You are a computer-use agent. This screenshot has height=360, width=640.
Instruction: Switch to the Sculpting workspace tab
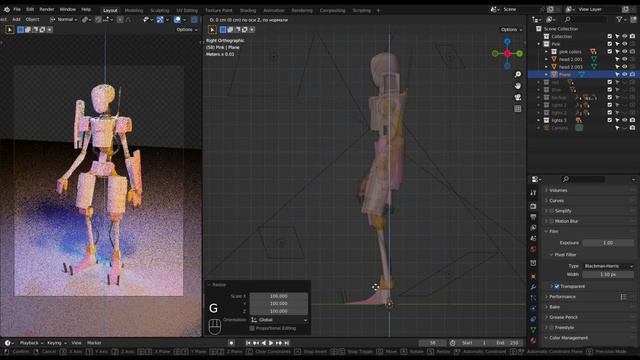point(160,10)
